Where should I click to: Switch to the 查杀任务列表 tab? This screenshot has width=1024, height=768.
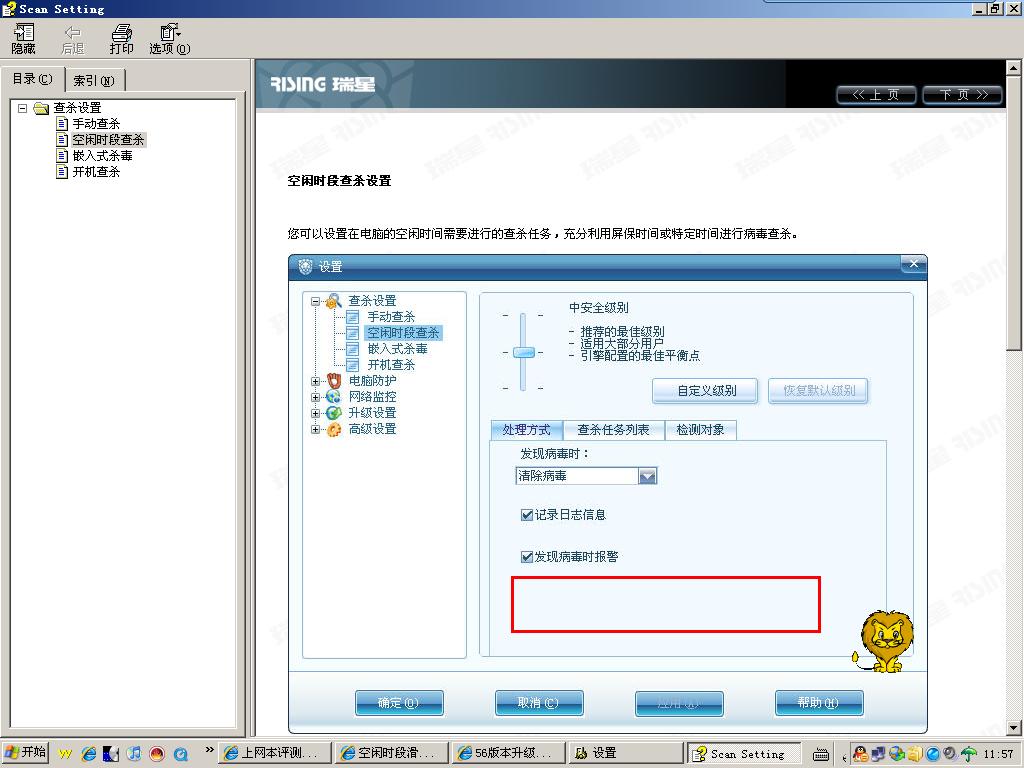[x=613, y=430]
